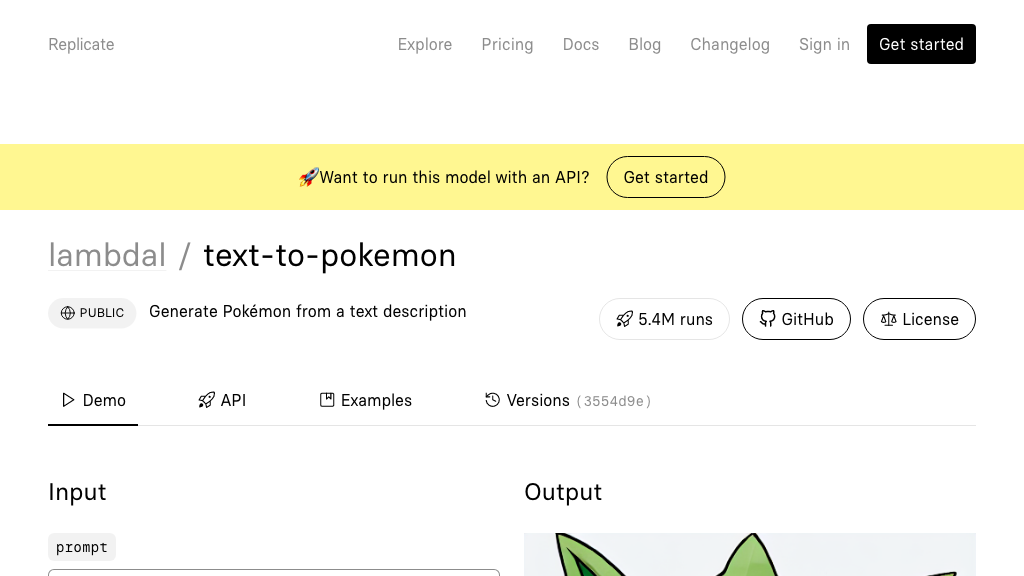Click the prompt input field
1024x576 pixels.
(274, 574)
